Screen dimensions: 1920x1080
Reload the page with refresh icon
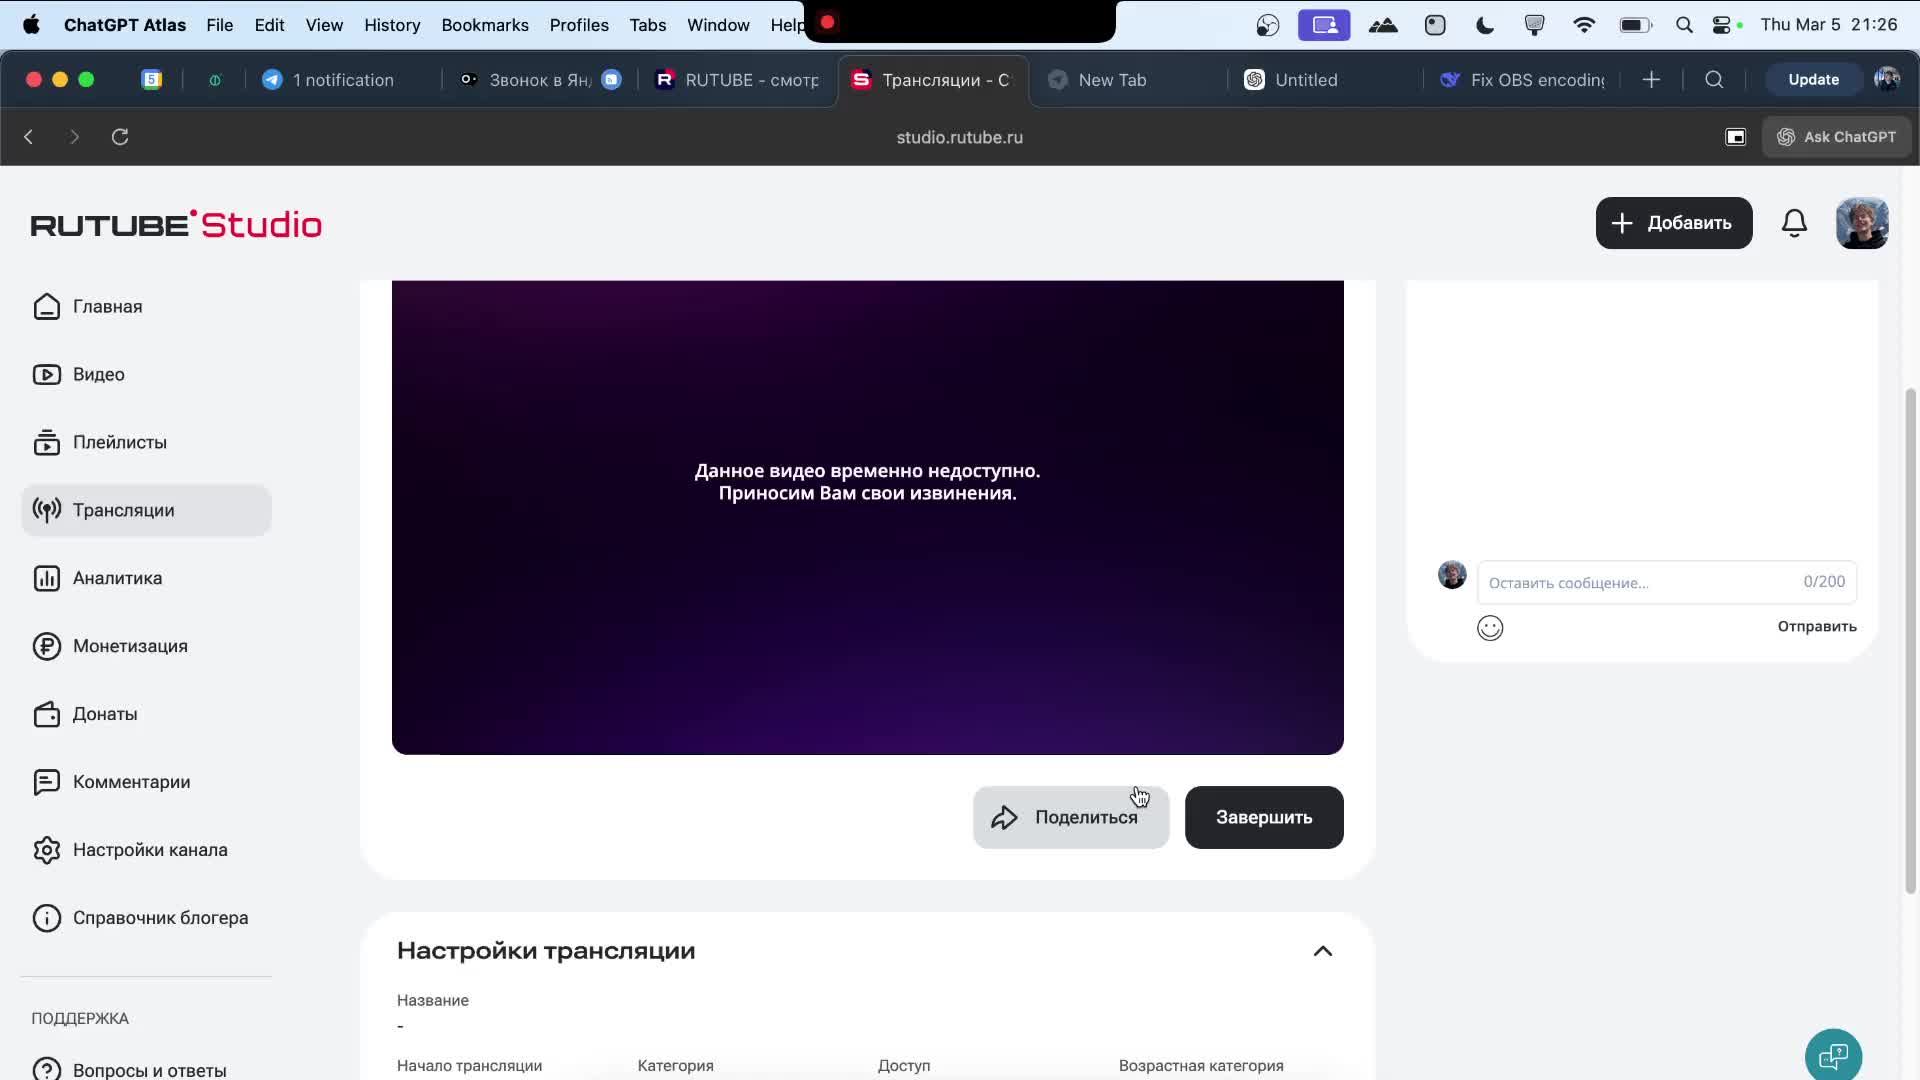pyautogui.click(x=120, y=137)
